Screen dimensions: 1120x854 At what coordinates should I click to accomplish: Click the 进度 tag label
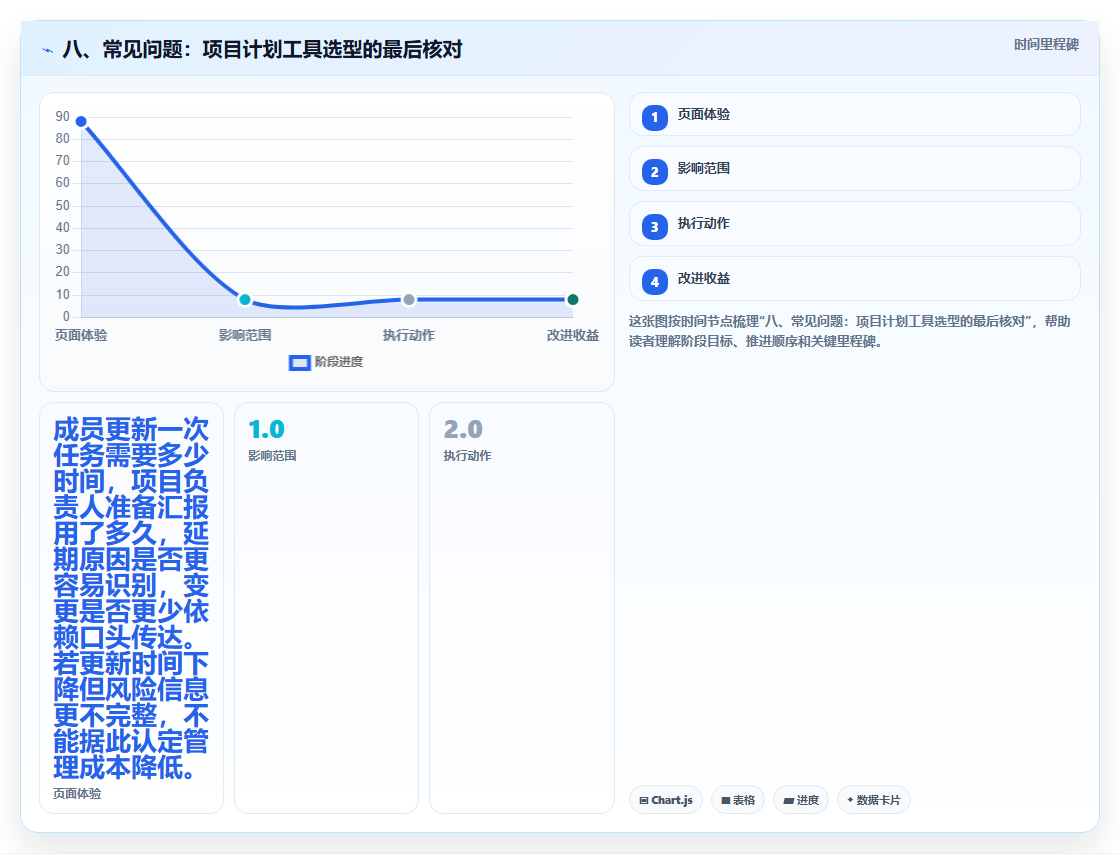click(808, 800)
